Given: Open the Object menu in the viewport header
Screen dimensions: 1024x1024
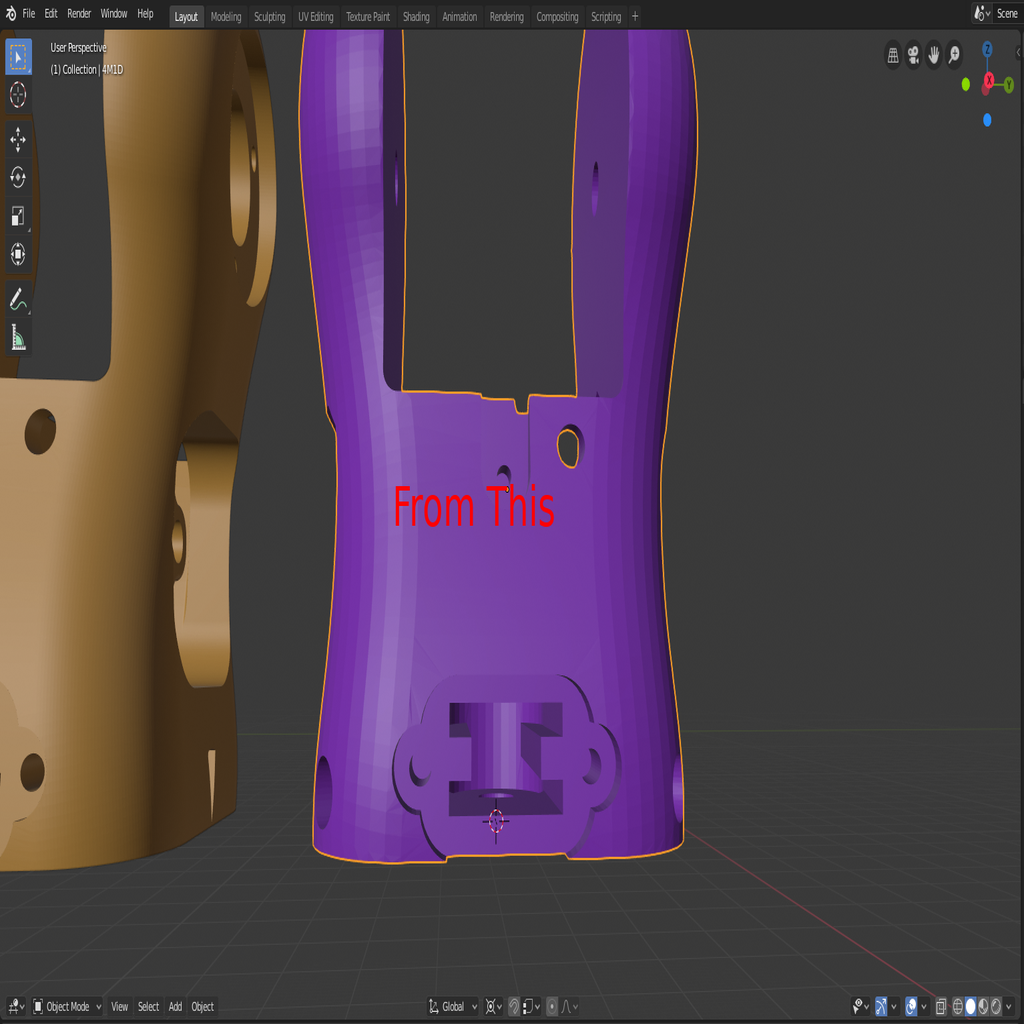Looking at the screenshot, I should [202, 1007].
